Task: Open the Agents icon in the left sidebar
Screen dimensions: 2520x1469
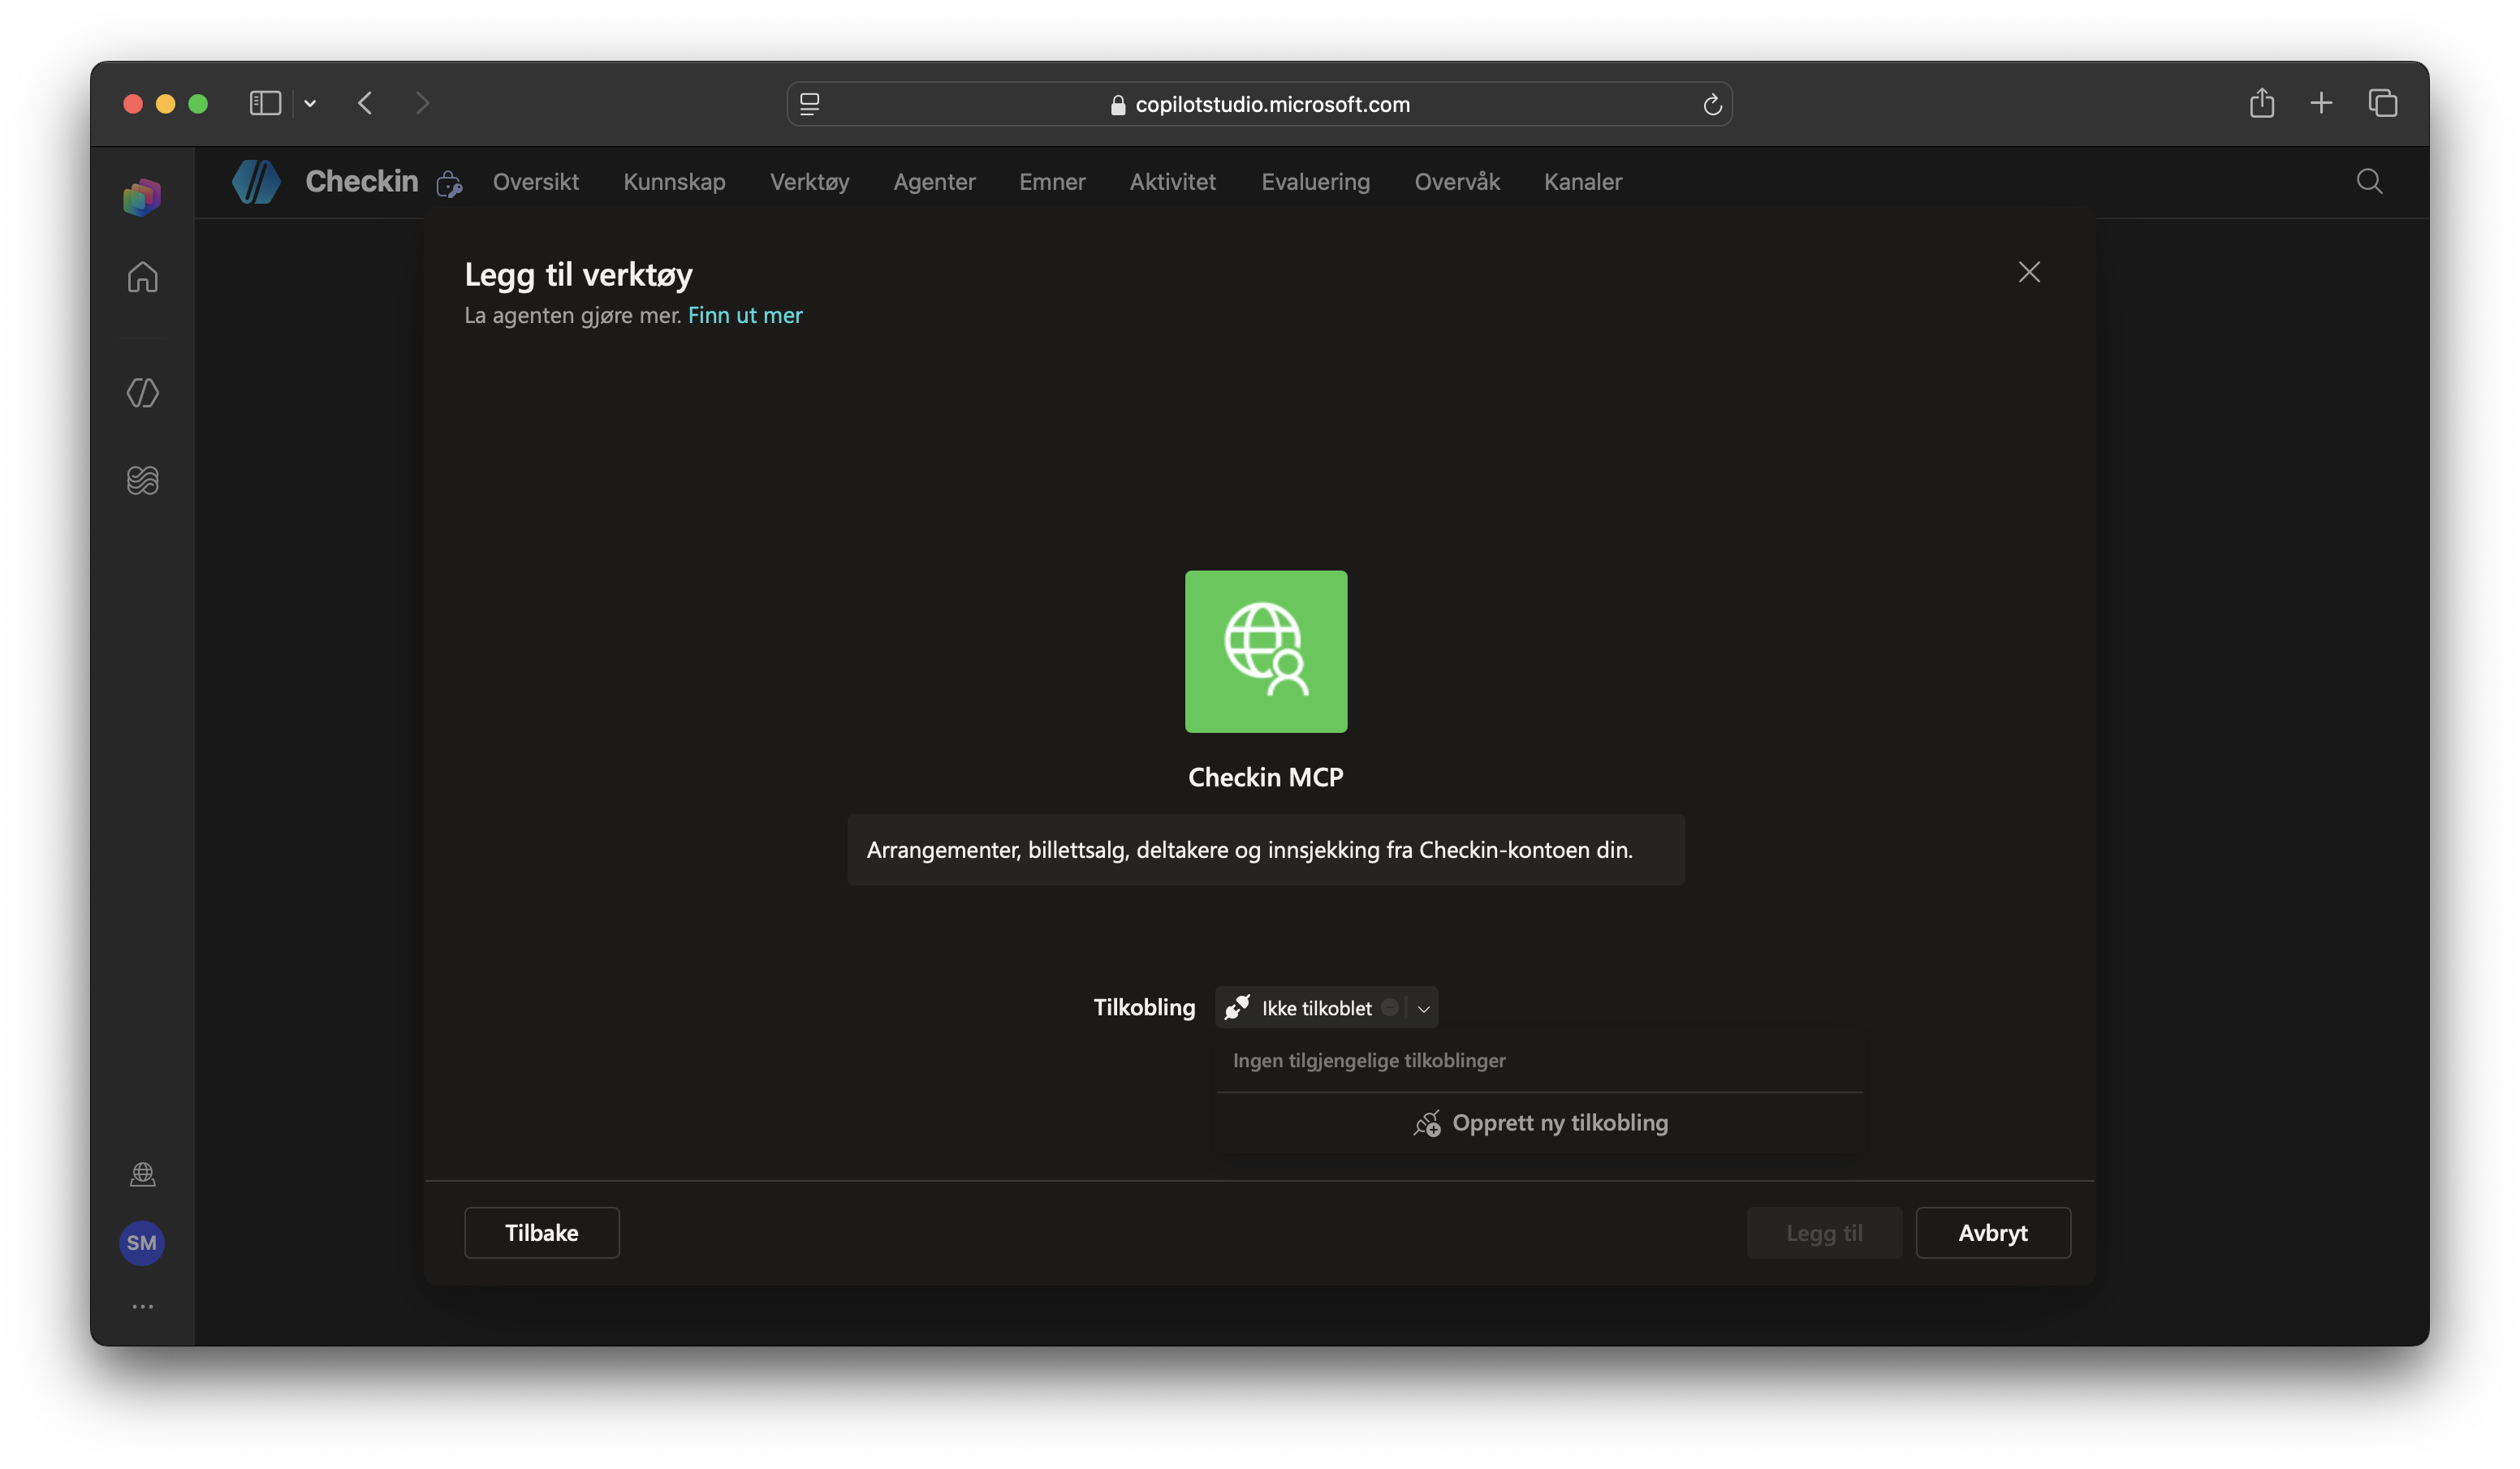Action: (x=142, y=393)
